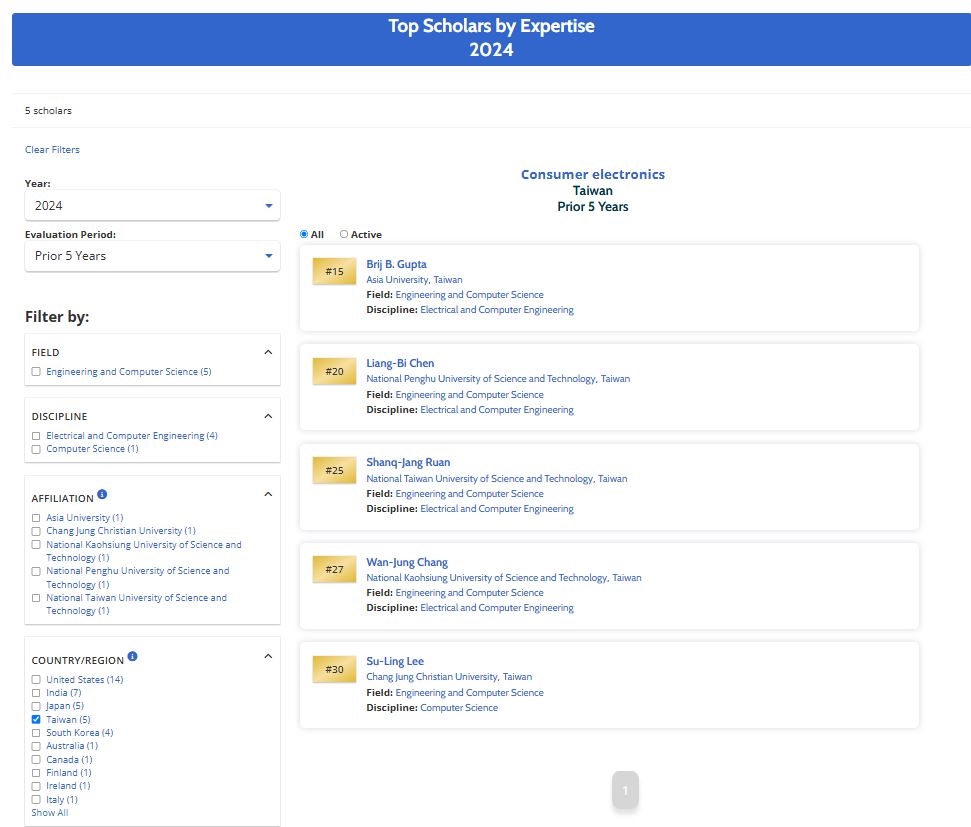Click the Clear Filters link

coord(52,150)
